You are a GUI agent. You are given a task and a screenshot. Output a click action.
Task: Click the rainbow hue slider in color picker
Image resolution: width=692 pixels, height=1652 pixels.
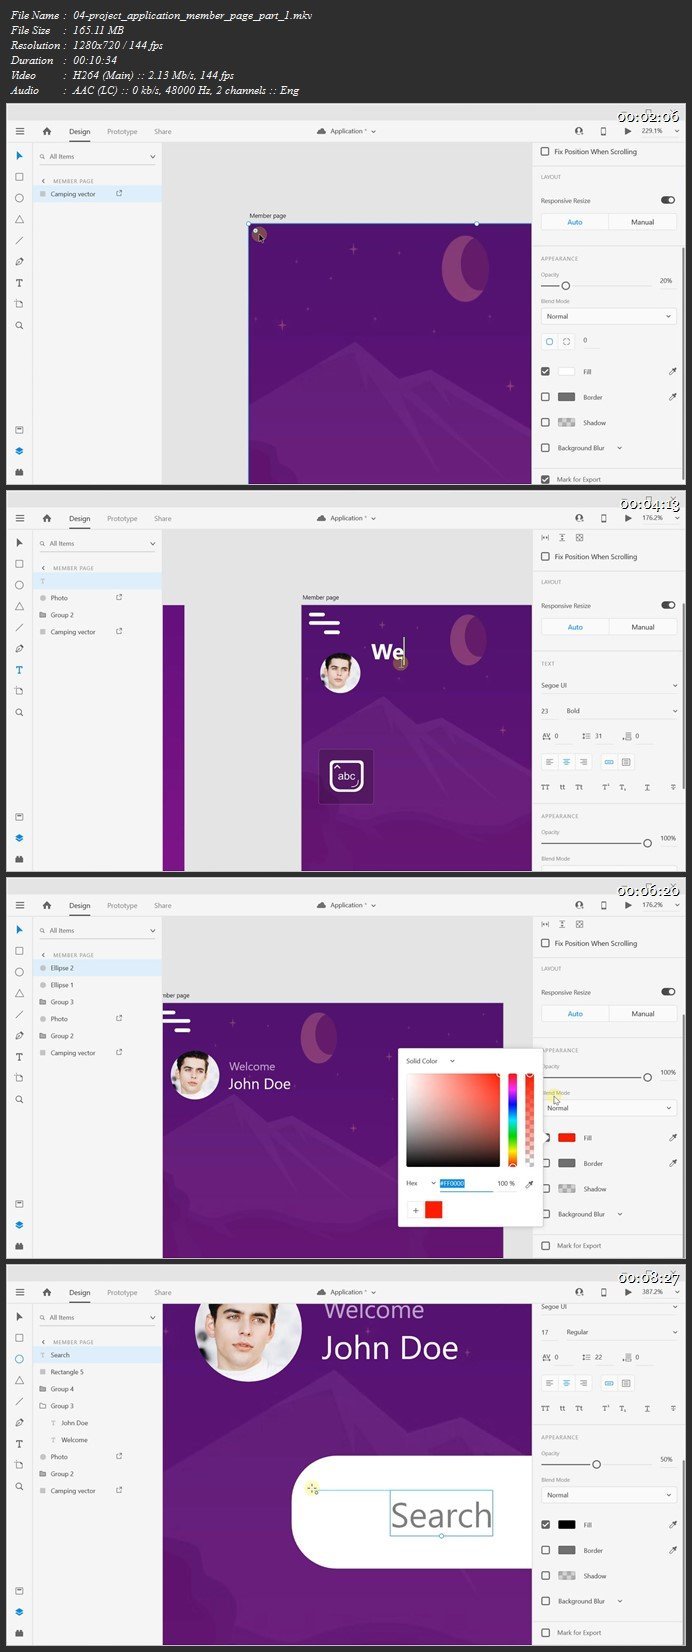tap(513, 1120)
